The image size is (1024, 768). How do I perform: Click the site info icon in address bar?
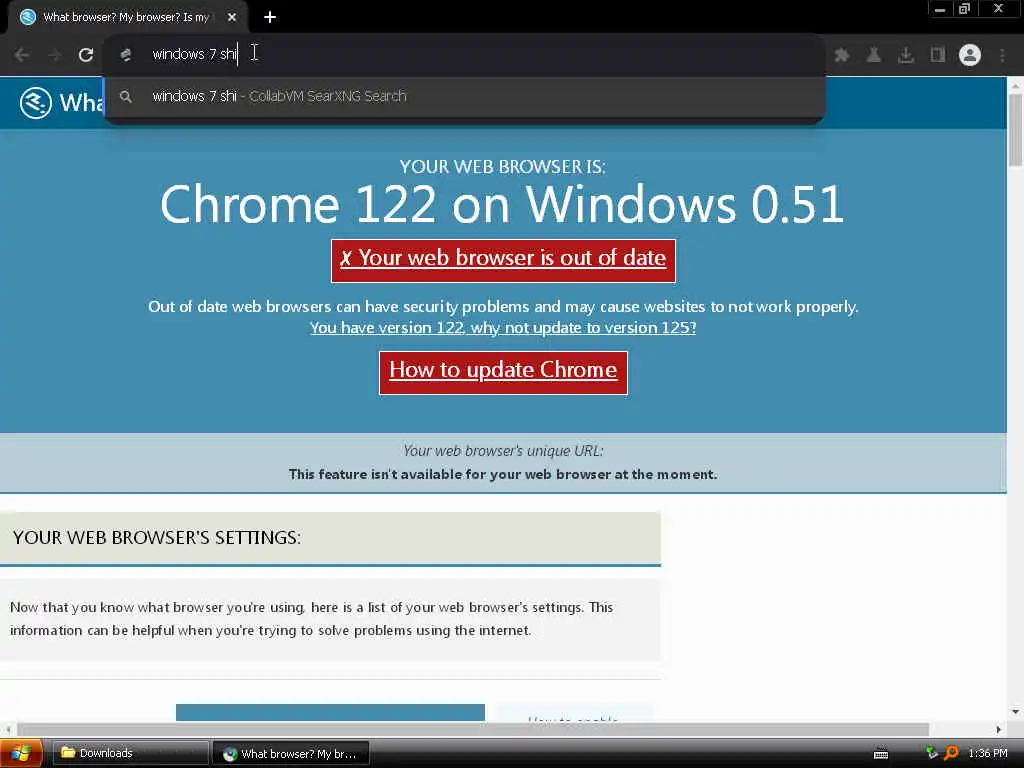pos(126,55)
